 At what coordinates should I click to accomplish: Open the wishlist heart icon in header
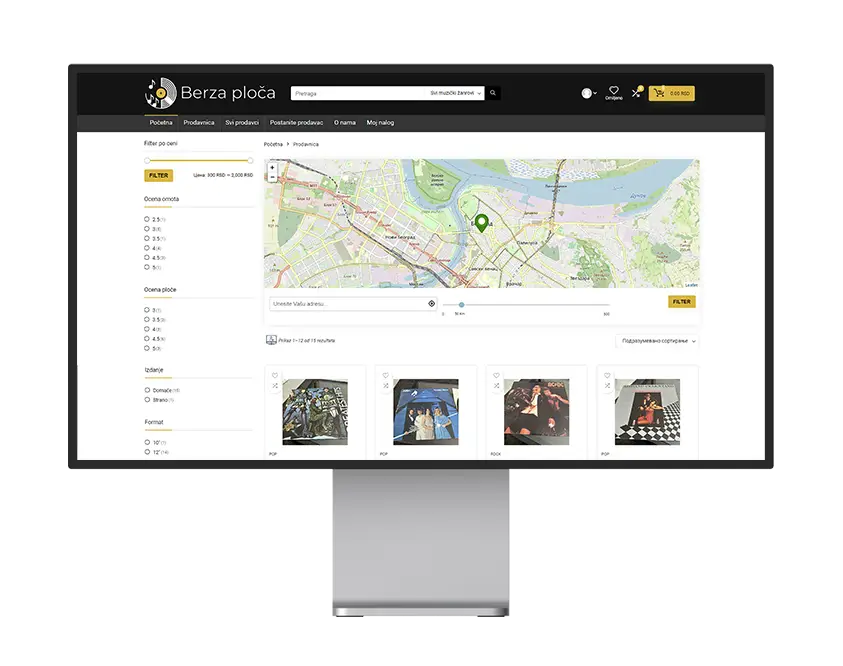pyautogui.click(x=613, y=90)
